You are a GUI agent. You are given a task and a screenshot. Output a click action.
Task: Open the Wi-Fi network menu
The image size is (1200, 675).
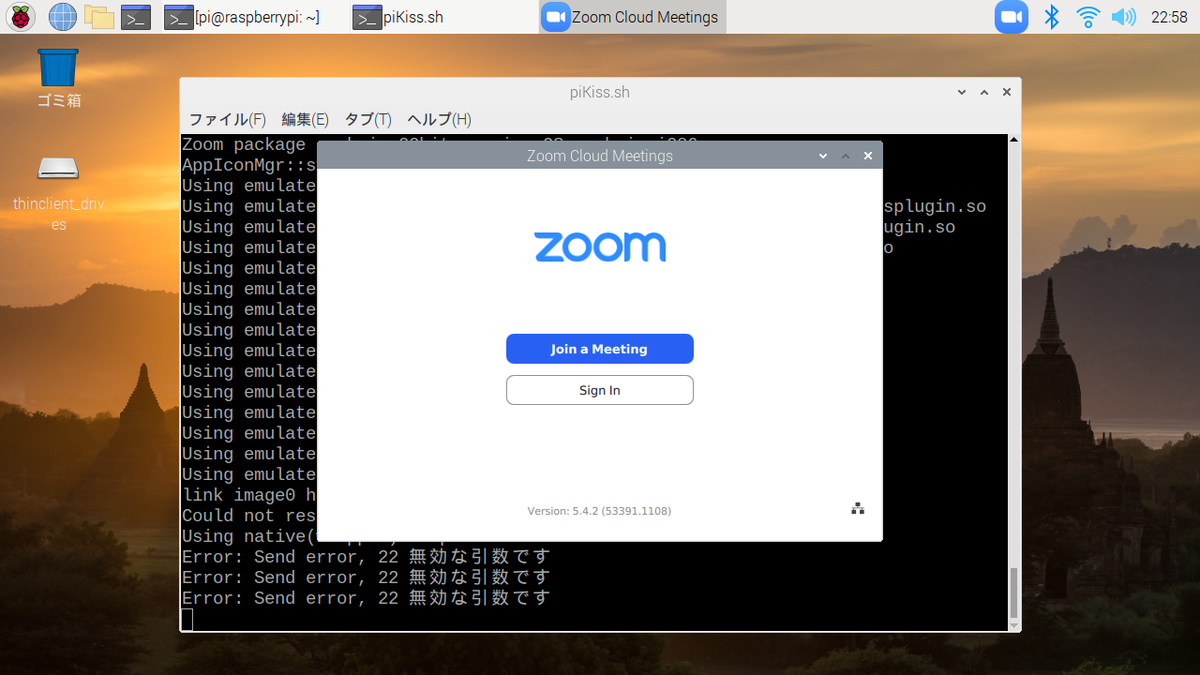1087,16
